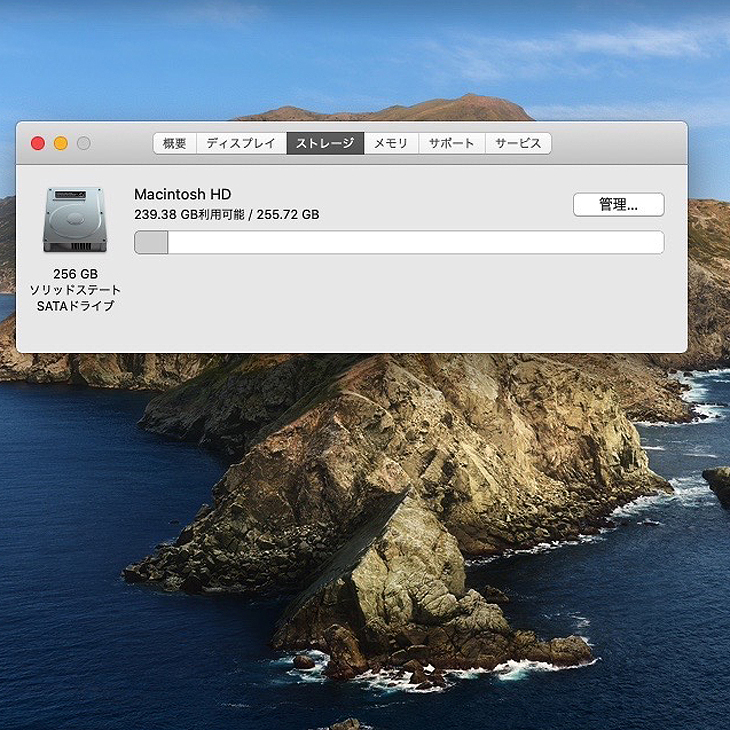
Task: Click the gray used segment of storage bar
Action: click(151, 243)
